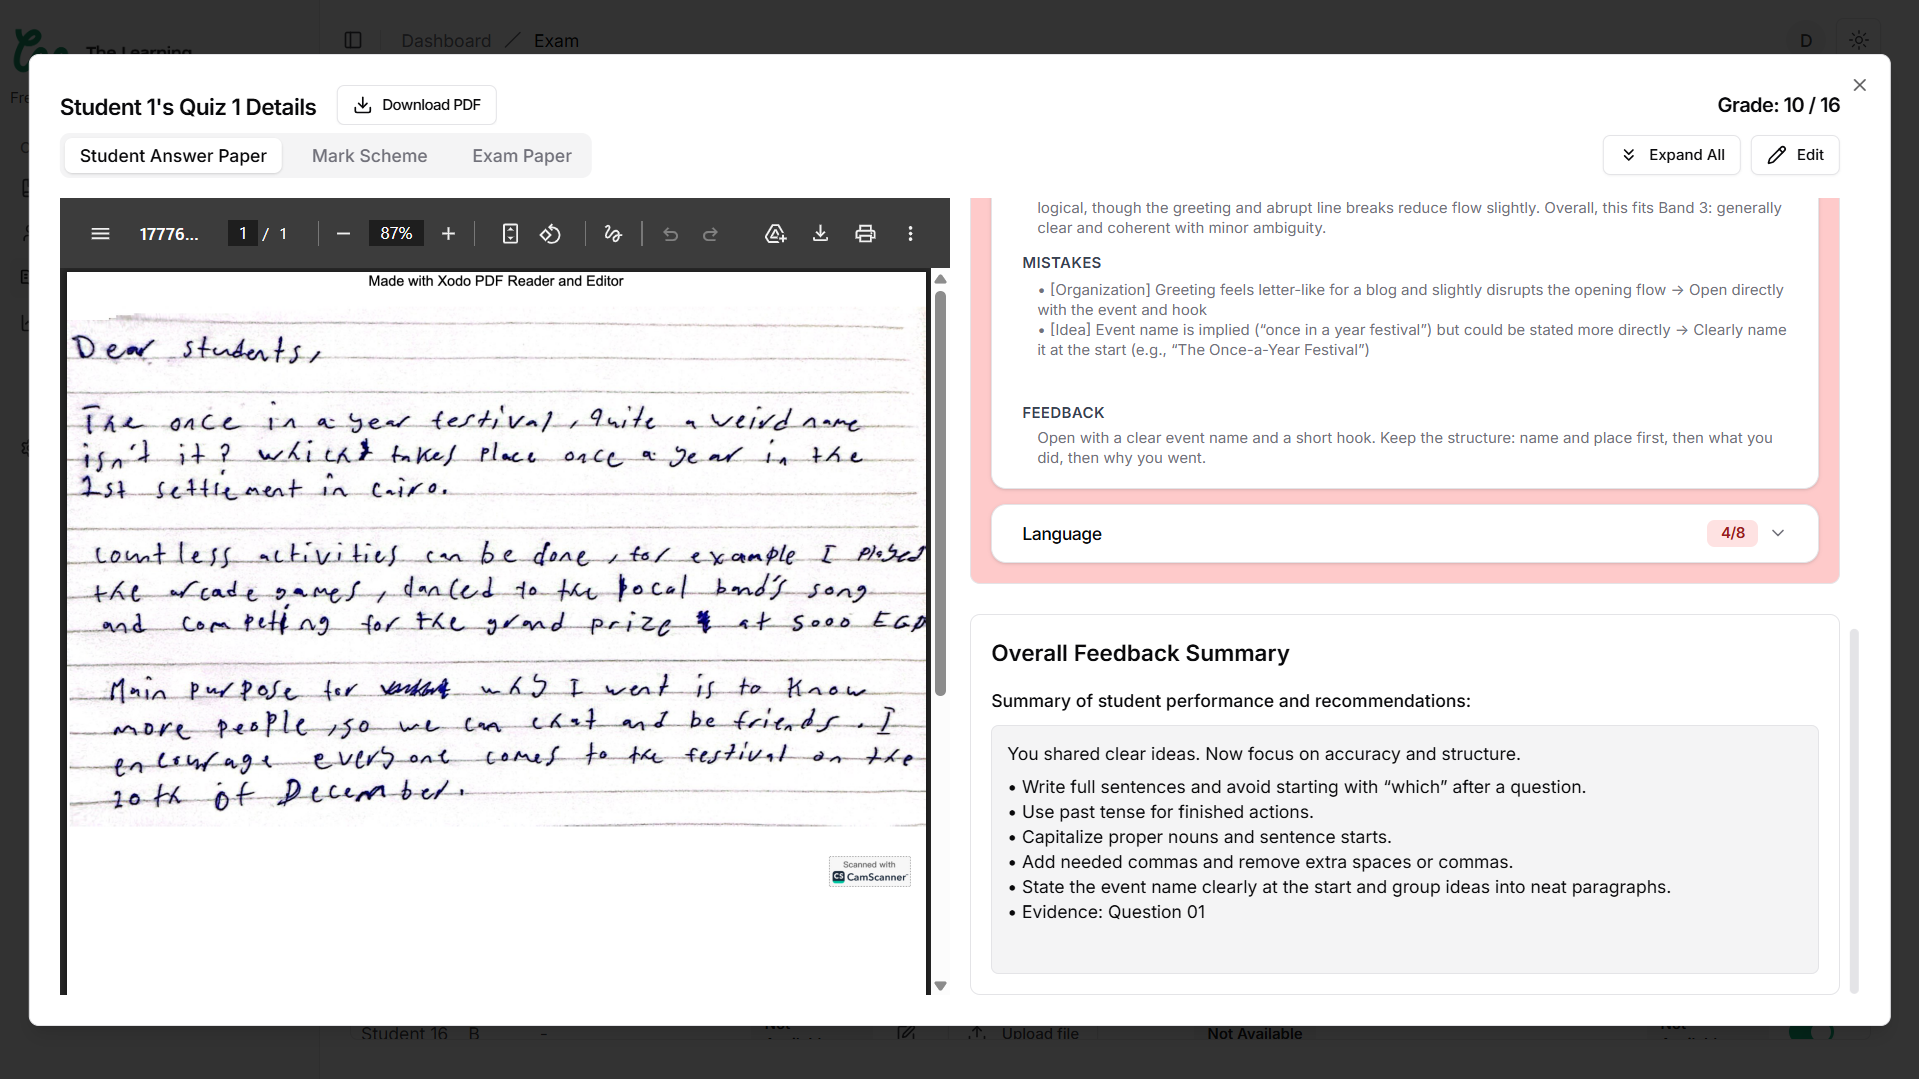Viewport: 1919px width, 1079px height.
Task: Click the Upload file link in background
Action: point(1040,1034)
